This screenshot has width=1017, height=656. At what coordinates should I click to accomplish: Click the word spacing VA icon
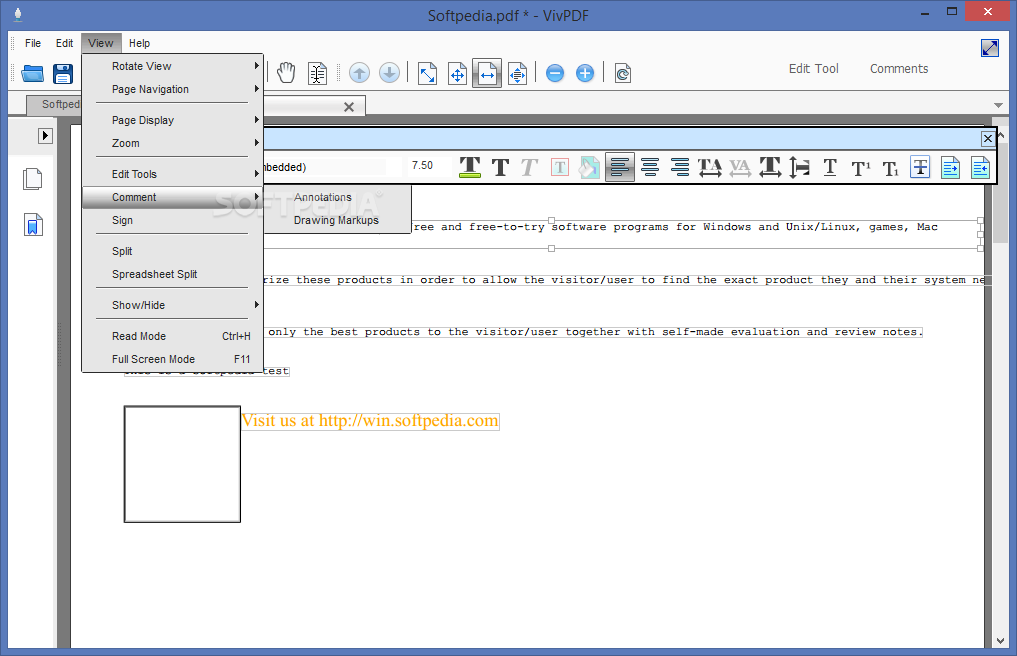(x=739, y=167)
